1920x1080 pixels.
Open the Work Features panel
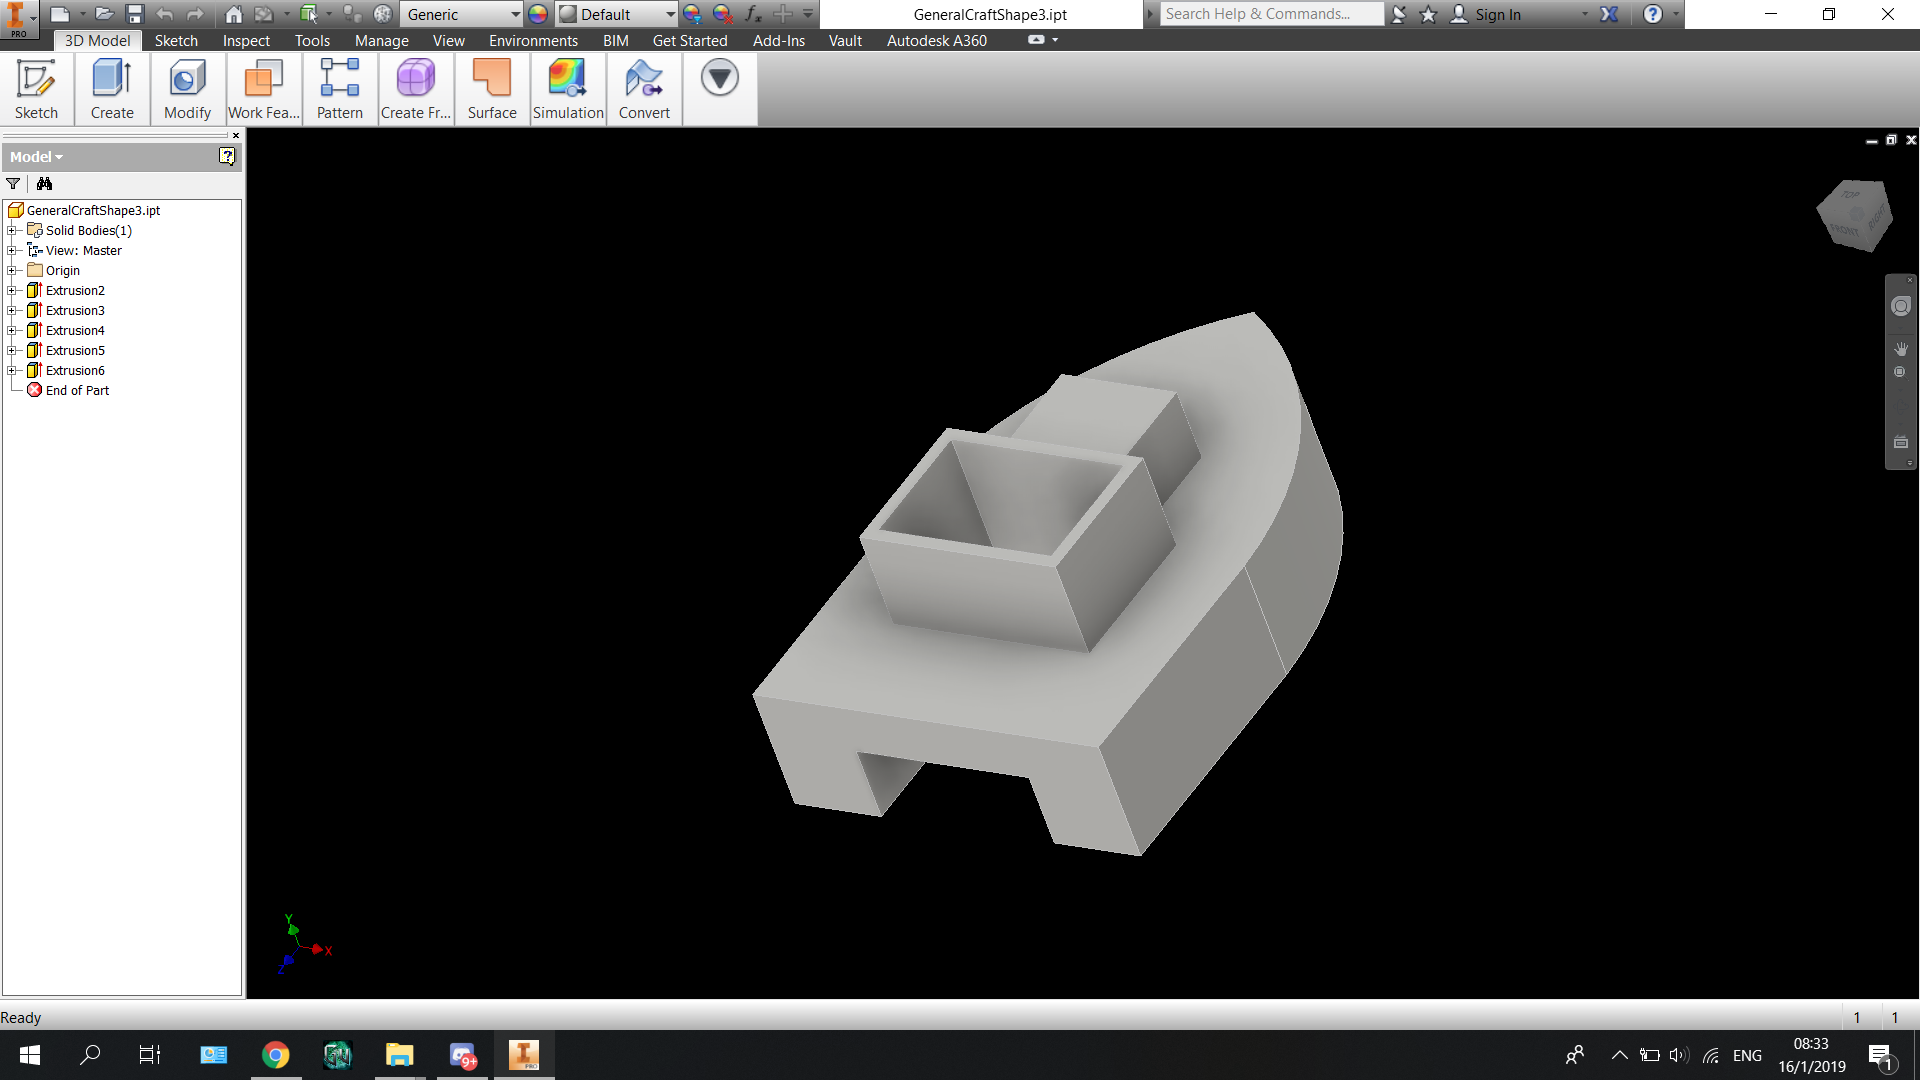coord(264,89)
